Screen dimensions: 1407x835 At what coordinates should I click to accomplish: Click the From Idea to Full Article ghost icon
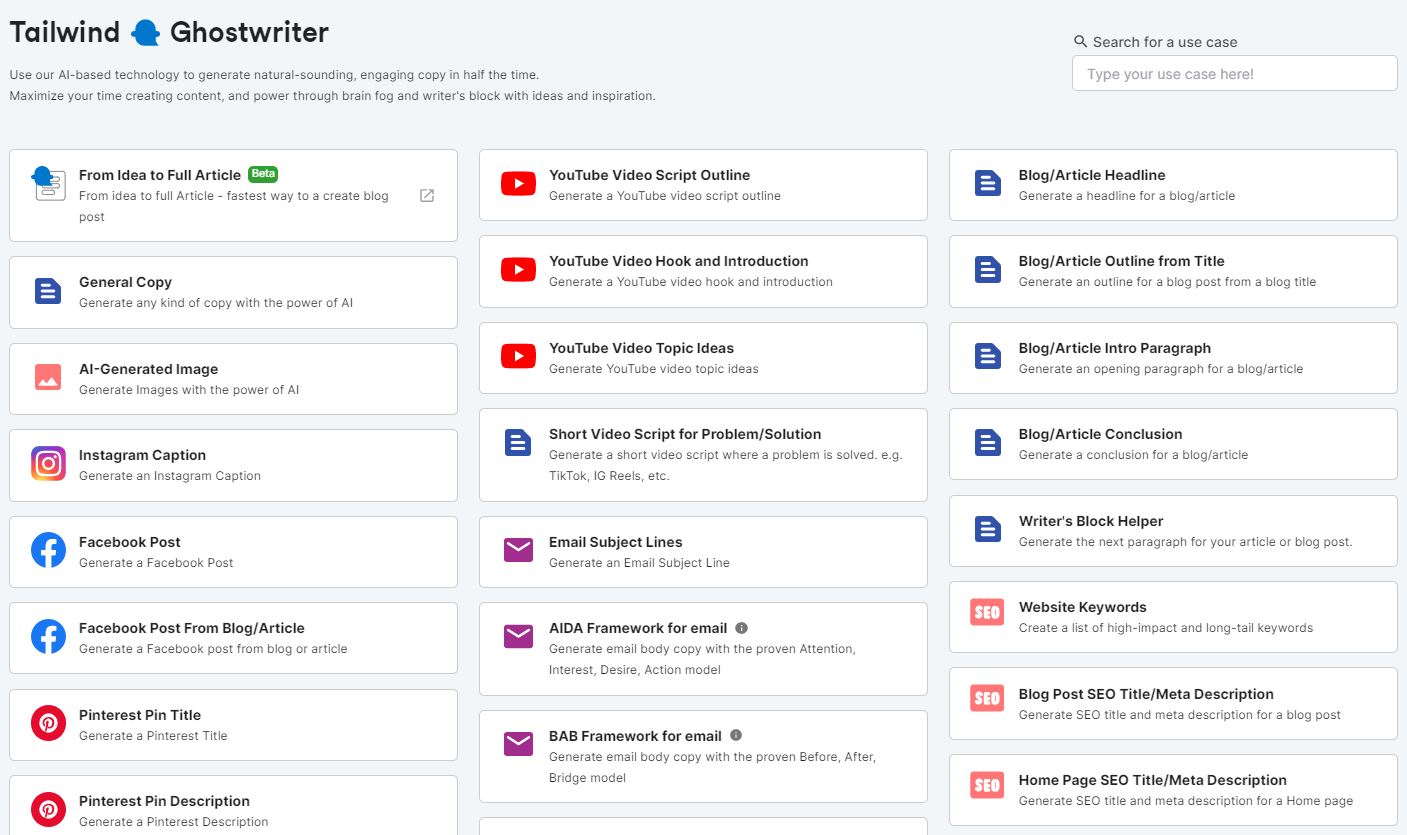pyautogui.click(x=48, y=184)
